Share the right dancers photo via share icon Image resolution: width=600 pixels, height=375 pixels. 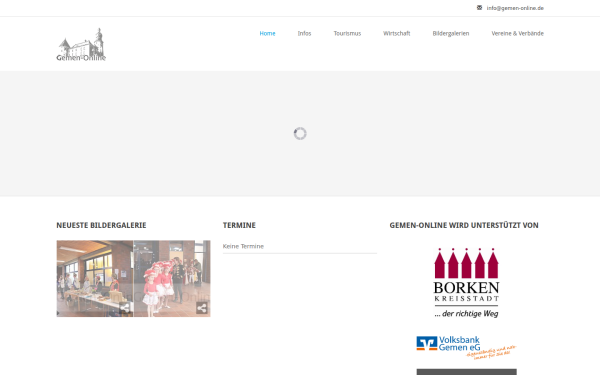[x=202, y=308]
